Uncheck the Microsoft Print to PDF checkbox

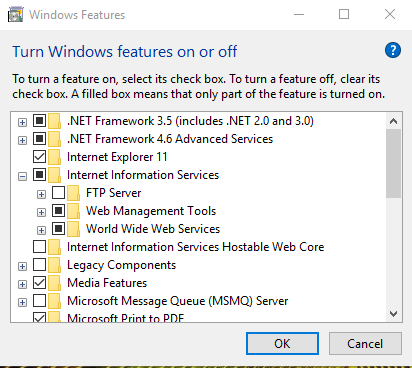(39, 317)
